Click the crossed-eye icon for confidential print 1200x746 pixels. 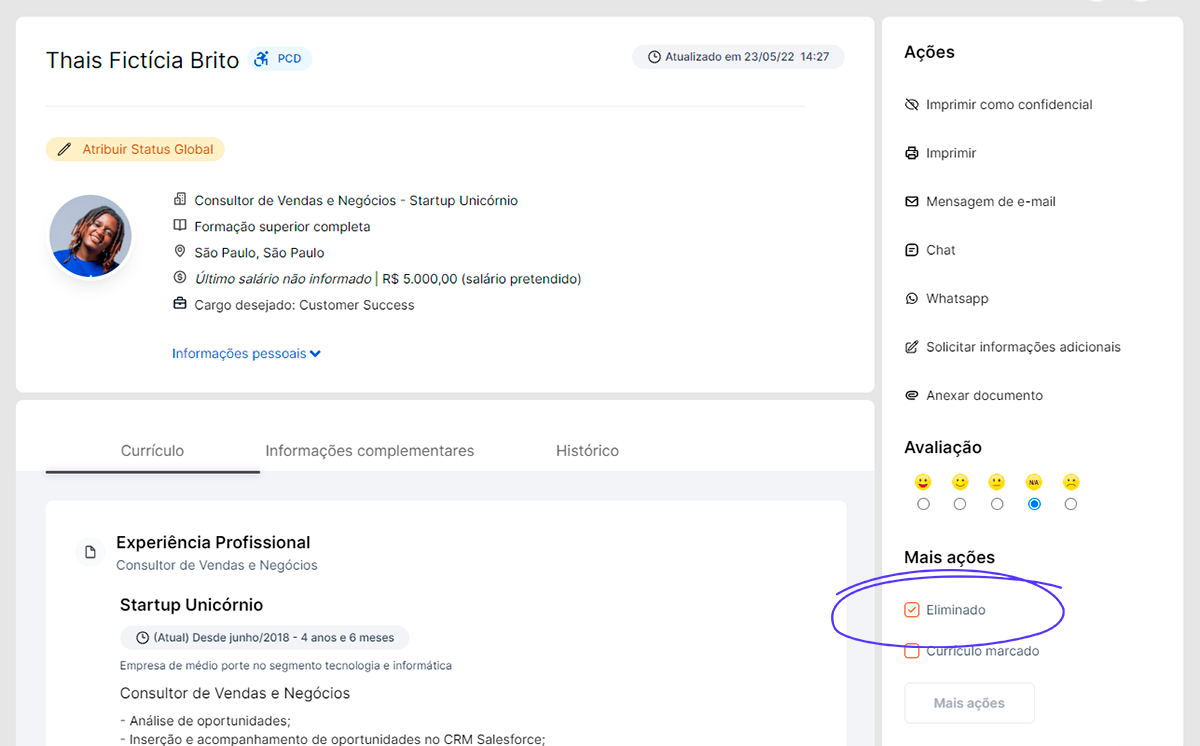[x=911, y=104]
